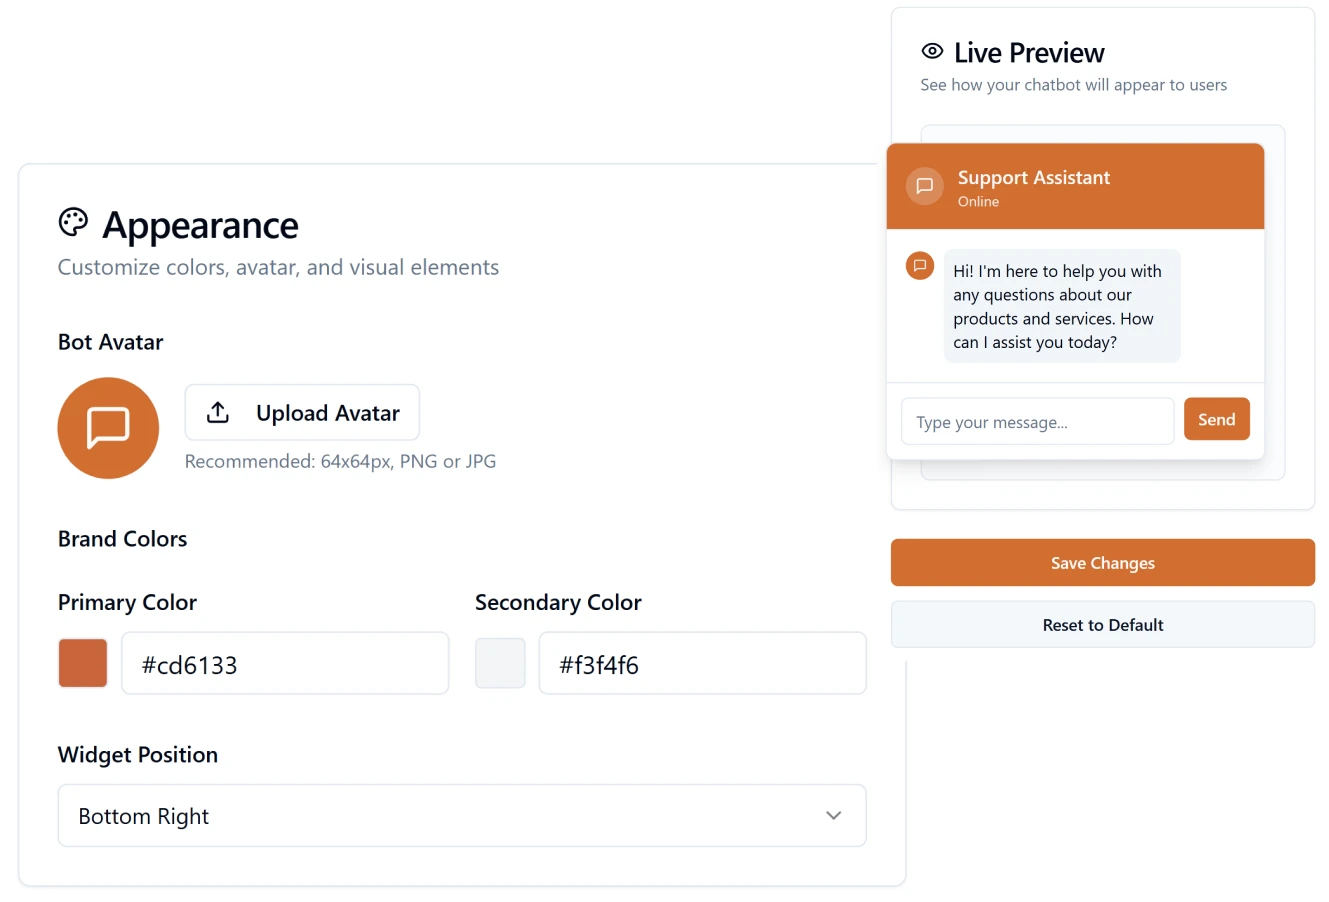Click the Secondary Color hex field #f3f4f6
Image resolution: width=1329 pixels, height=902 pixels.
[702, 664]
